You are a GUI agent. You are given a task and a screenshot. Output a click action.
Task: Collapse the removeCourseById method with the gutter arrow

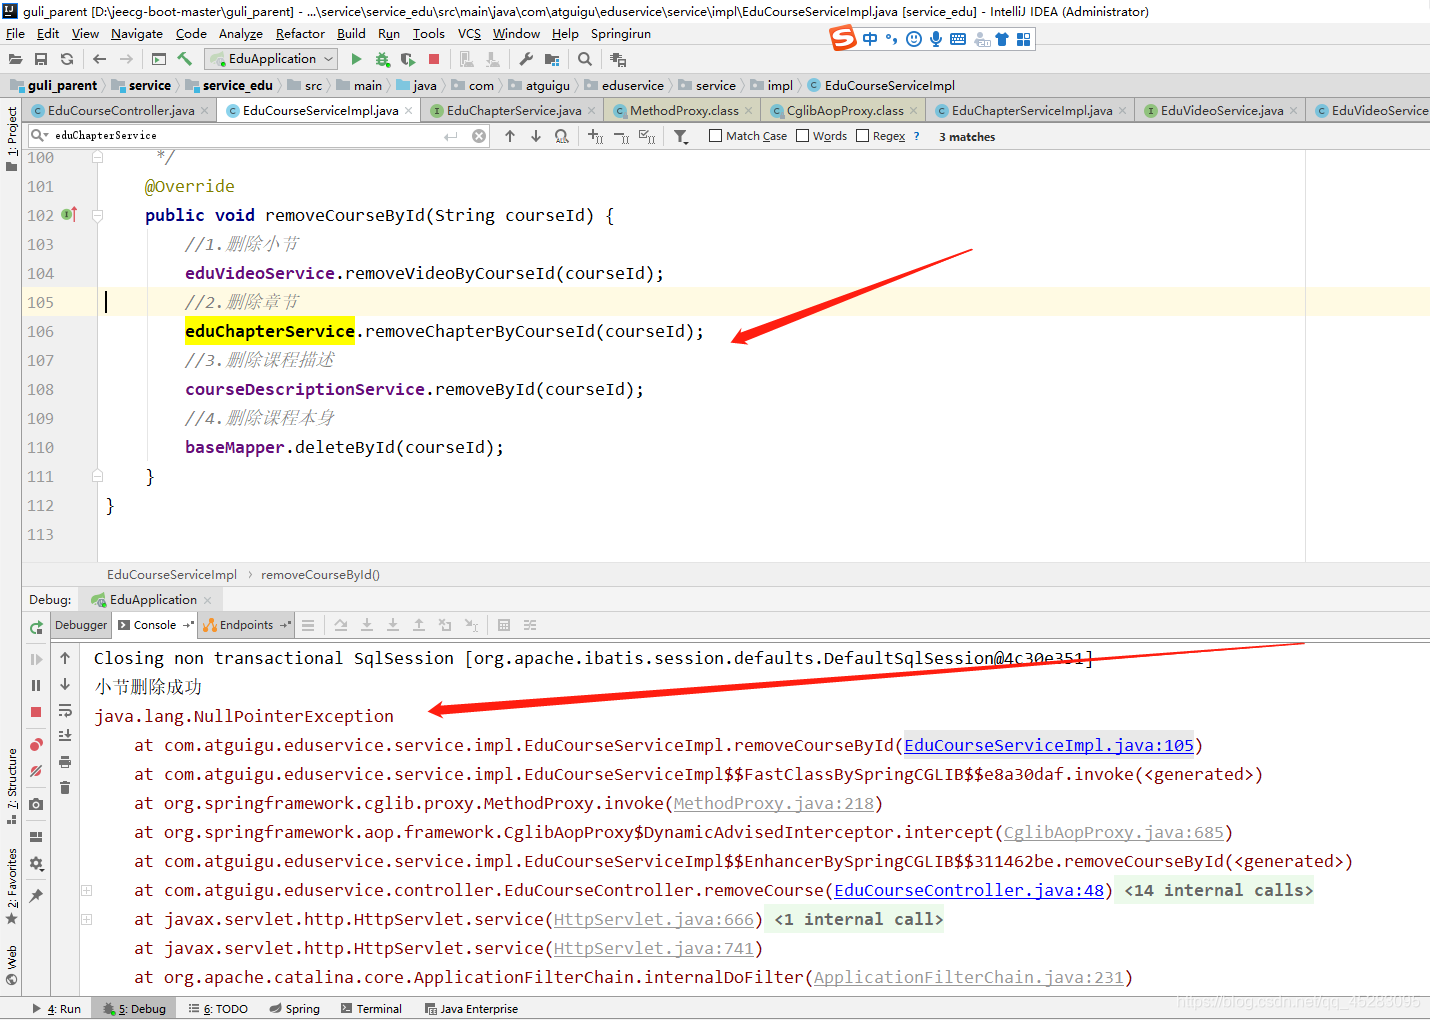click(96, 214)
